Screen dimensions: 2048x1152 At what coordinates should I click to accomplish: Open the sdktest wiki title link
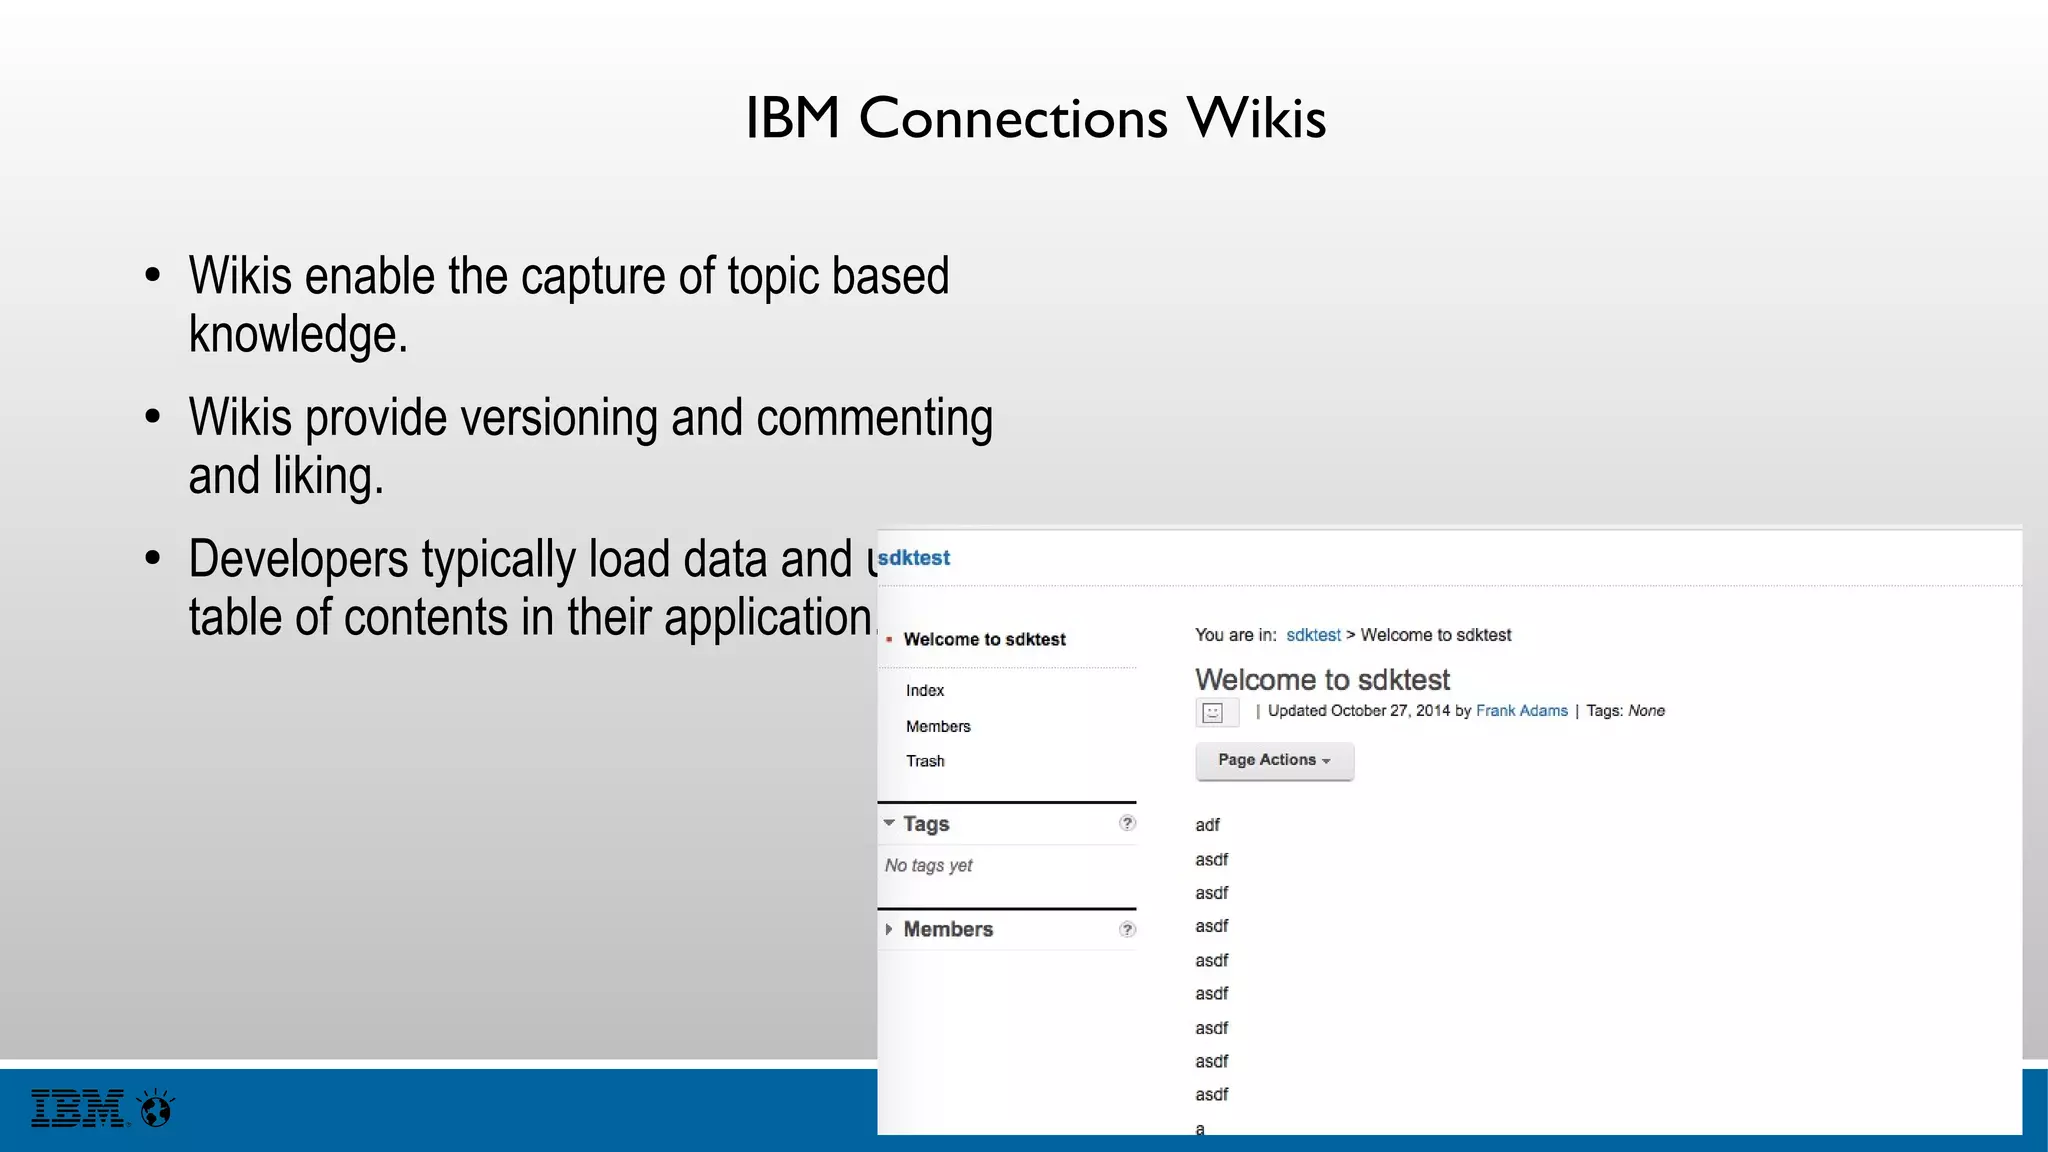click(913, 558)
